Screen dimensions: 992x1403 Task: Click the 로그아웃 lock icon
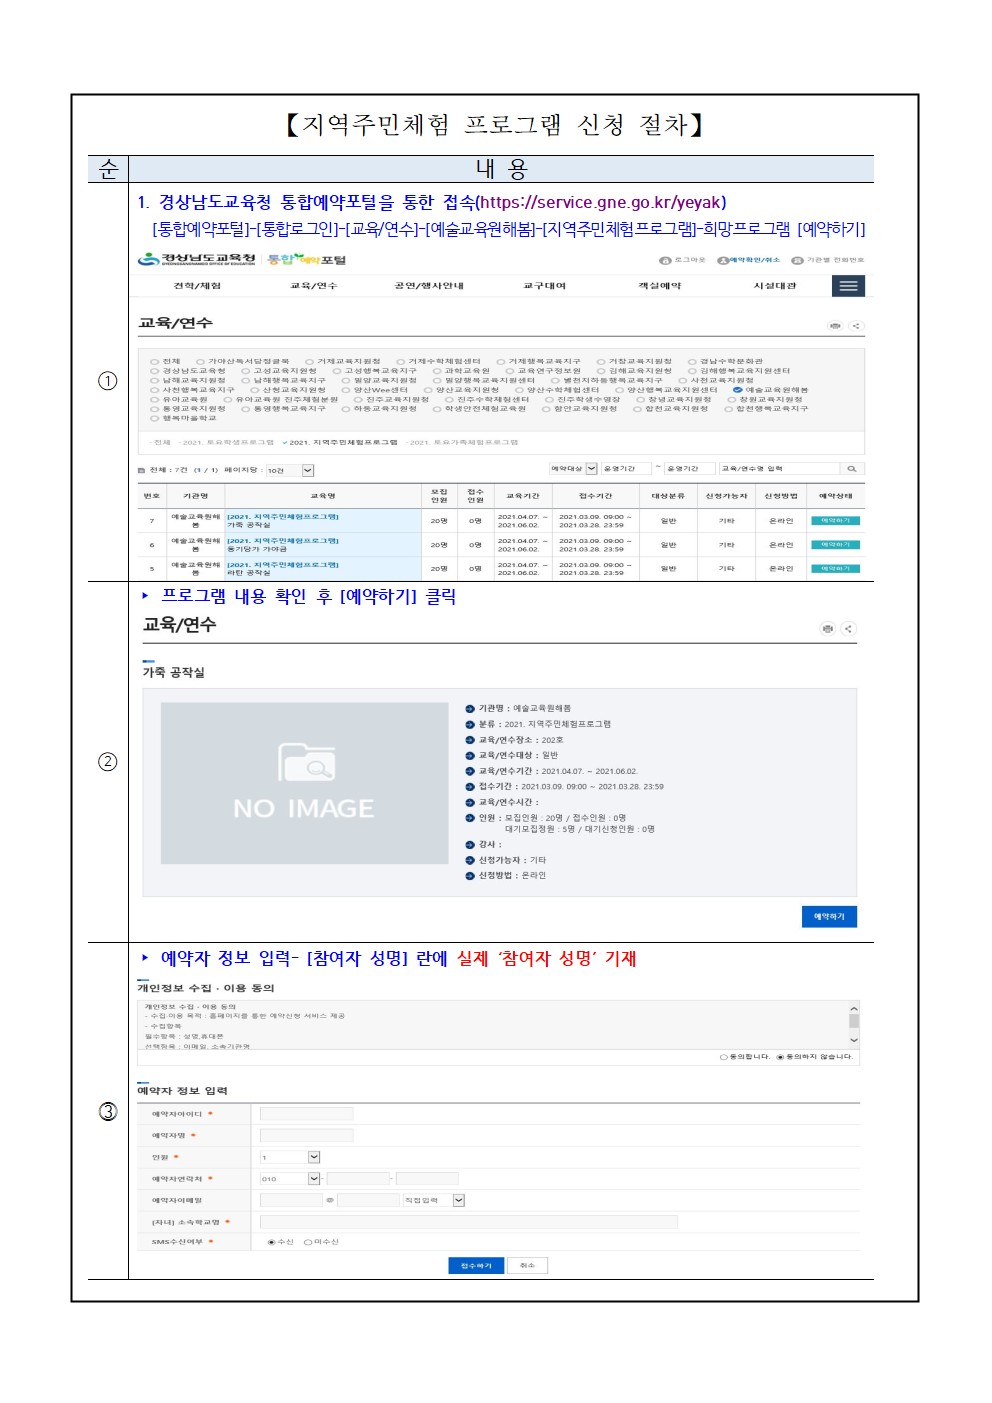point(664,260)
